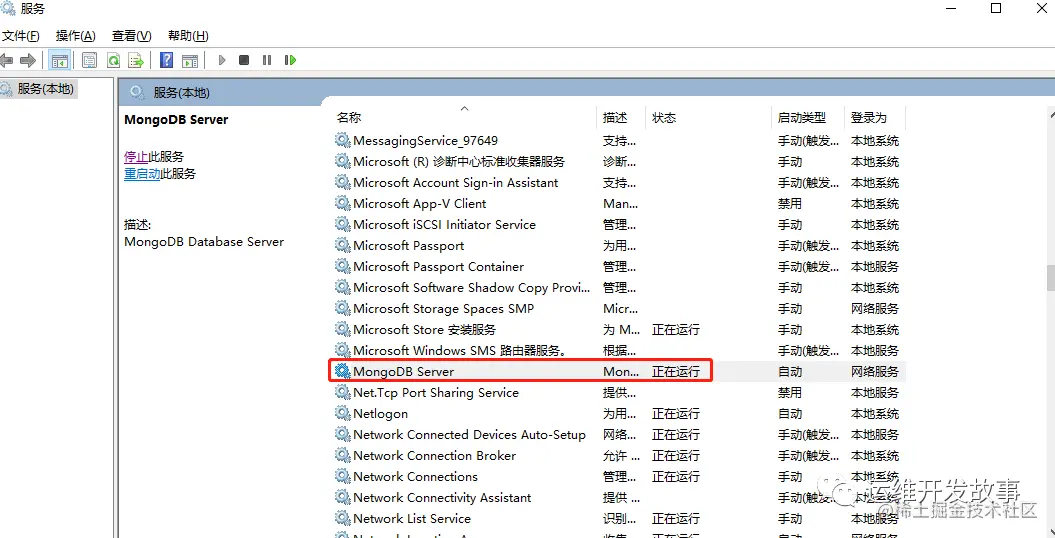
Task: Select Microsoft (R) 诊断中心标准收集器服务 row
Action: click(620, 162)
